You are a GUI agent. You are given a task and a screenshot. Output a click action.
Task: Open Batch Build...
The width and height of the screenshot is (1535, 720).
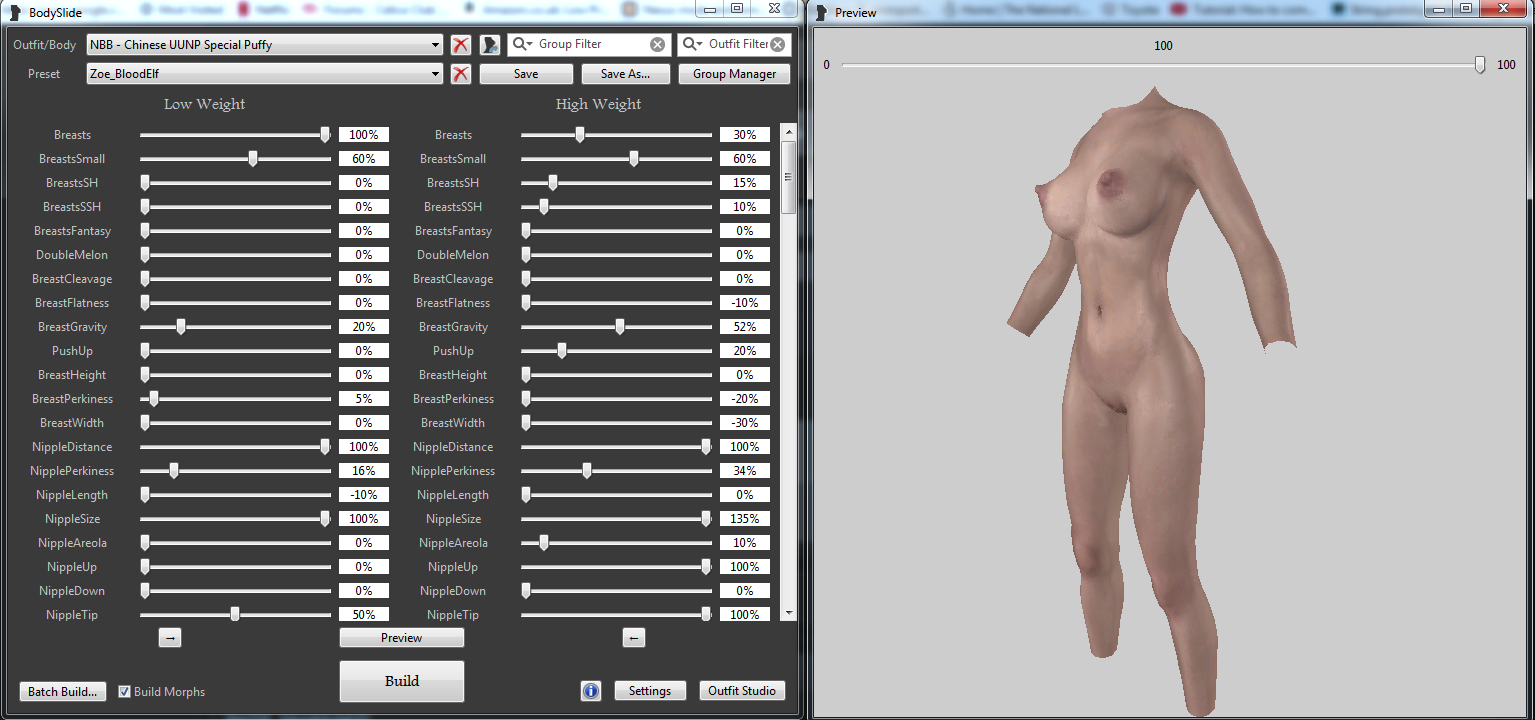click(62, 692)
